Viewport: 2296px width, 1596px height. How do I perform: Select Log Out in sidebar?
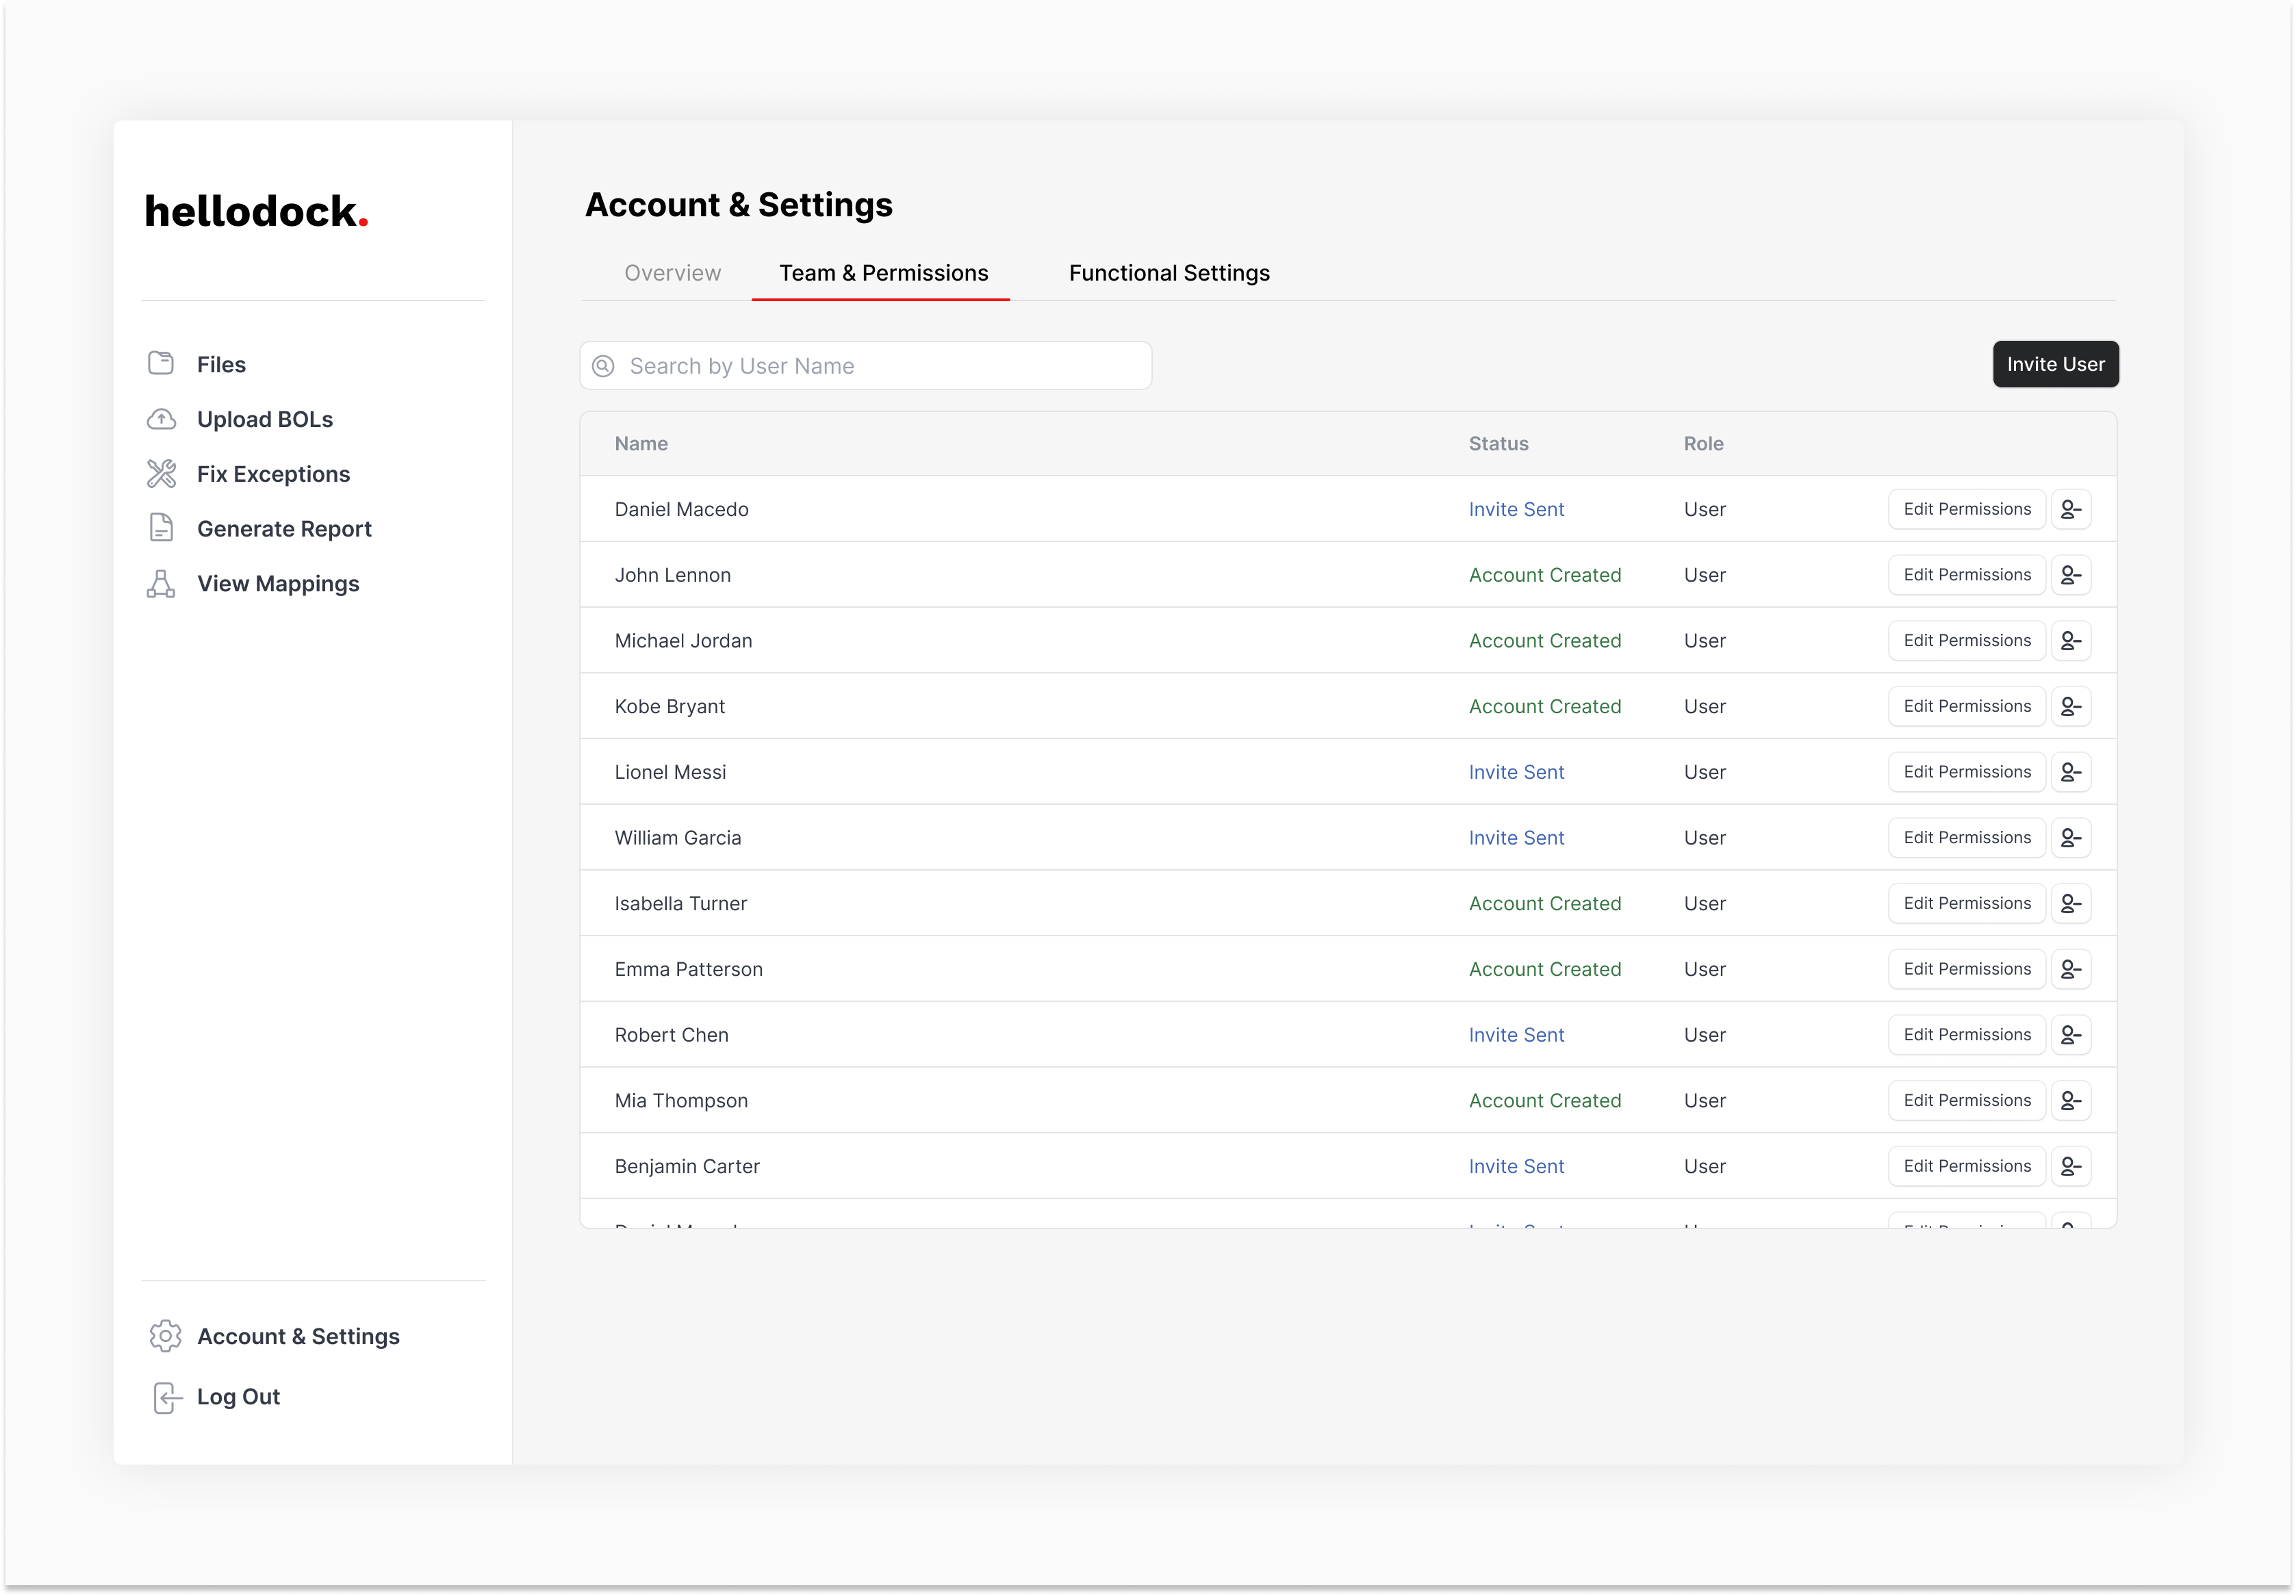pyautogui.click(x=238, y=1397)
